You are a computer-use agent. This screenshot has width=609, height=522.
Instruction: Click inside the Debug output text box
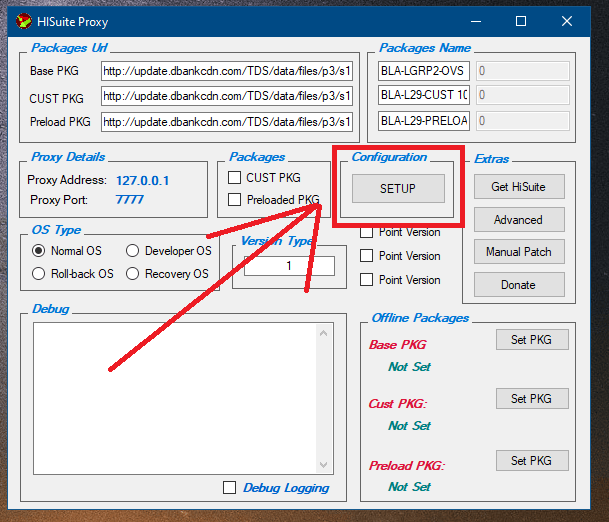(x=175, y=398)
